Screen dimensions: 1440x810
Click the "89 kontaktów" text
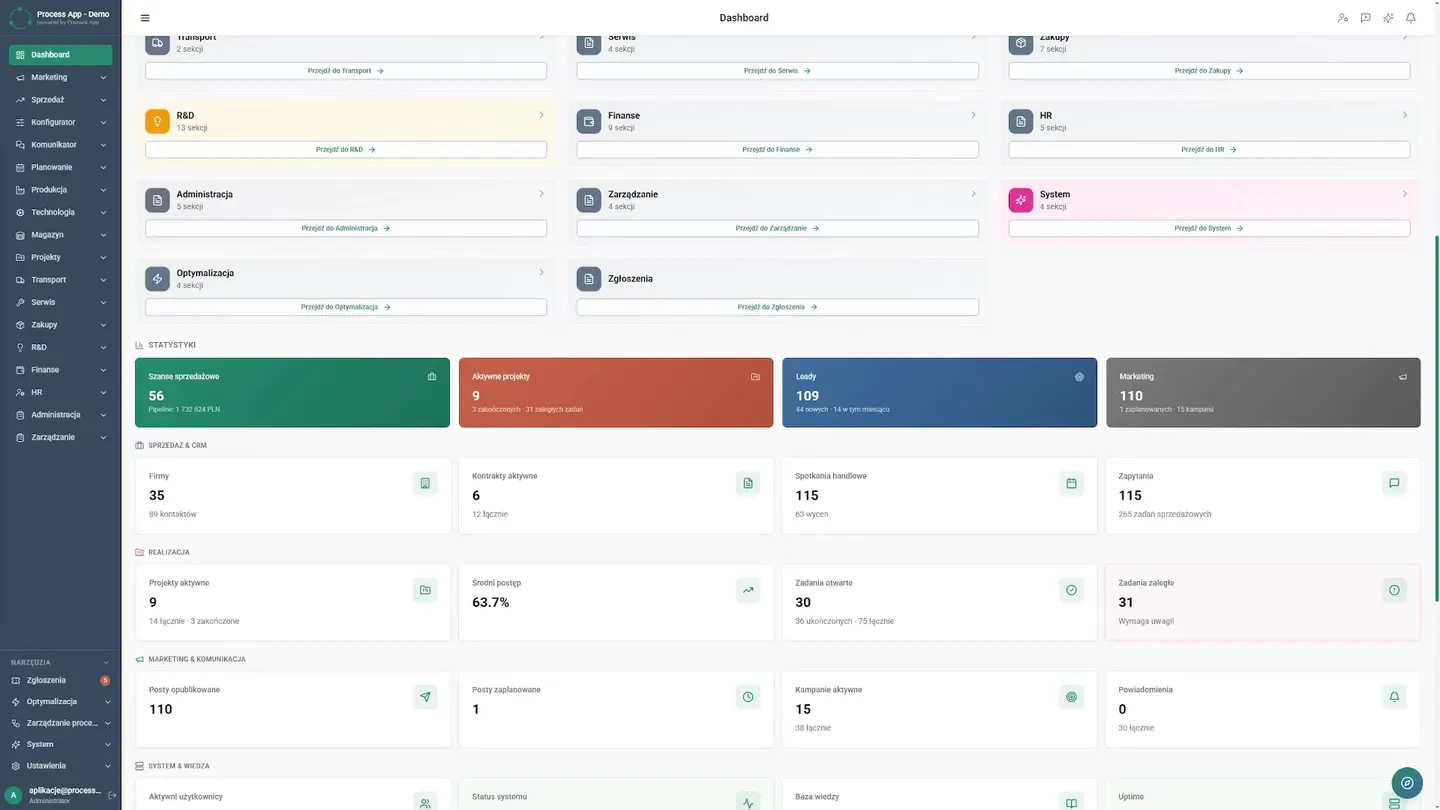(172, 514)
